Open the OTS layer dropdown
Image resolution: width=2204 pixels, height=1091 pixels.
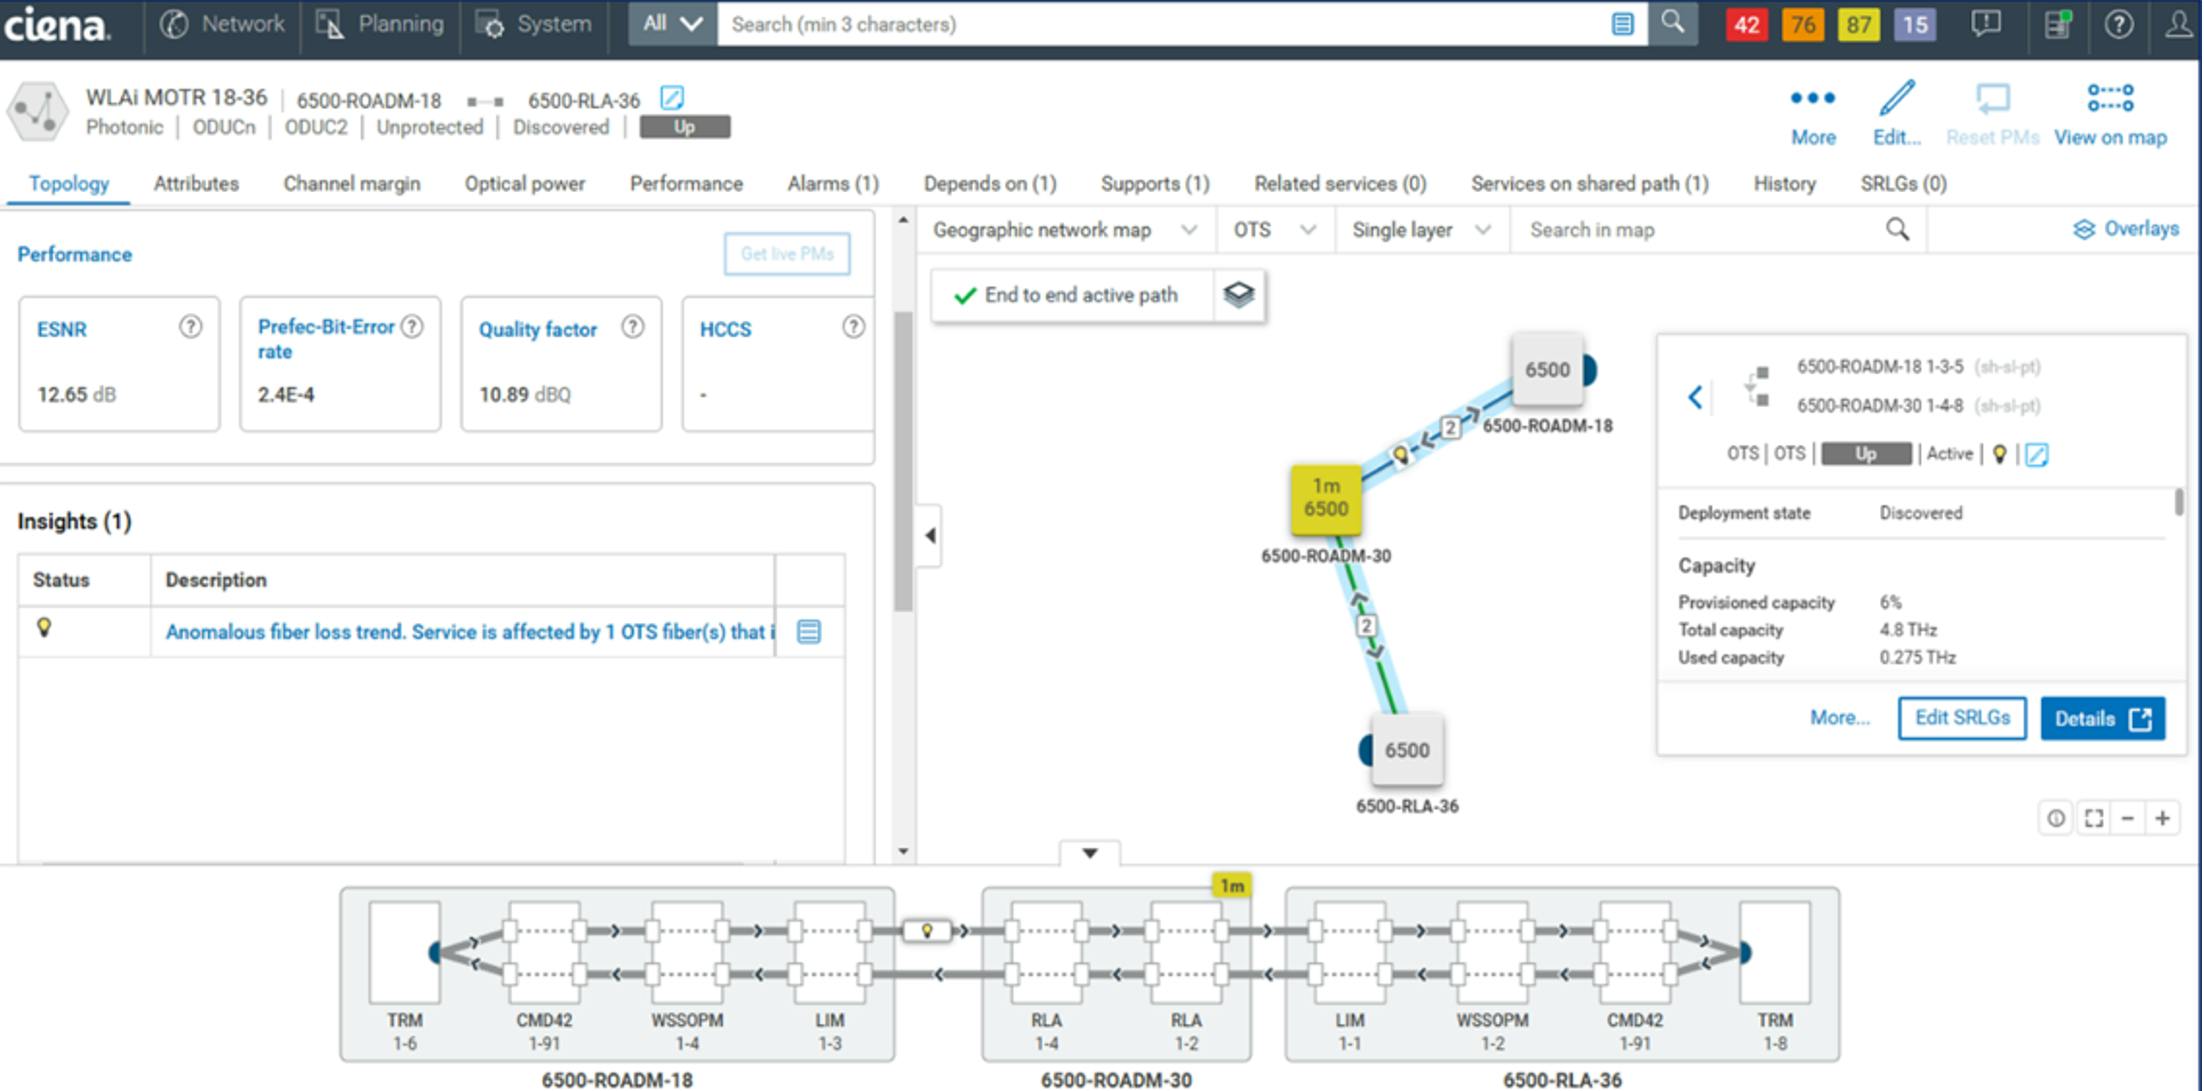(x=1275, y=230)
